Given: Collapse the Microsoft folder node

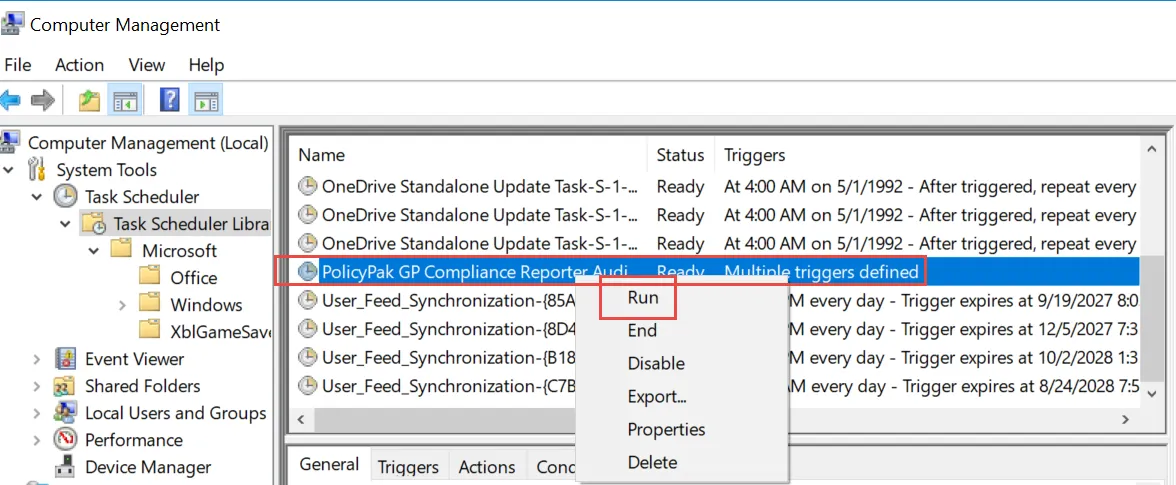Looking at the screenshot, I should (x=94, y=251).
